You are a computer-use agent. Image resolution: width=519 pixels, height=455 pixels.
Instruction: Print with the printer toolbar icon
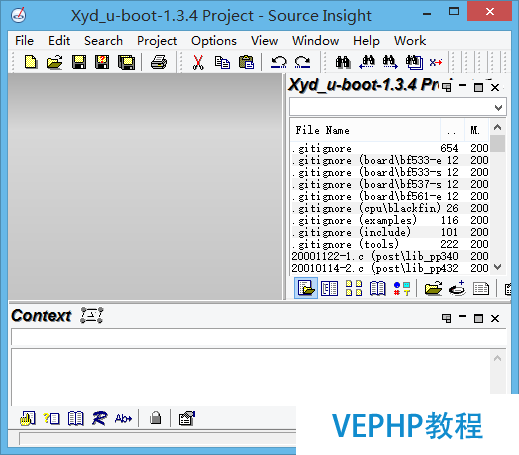(159, 62)
